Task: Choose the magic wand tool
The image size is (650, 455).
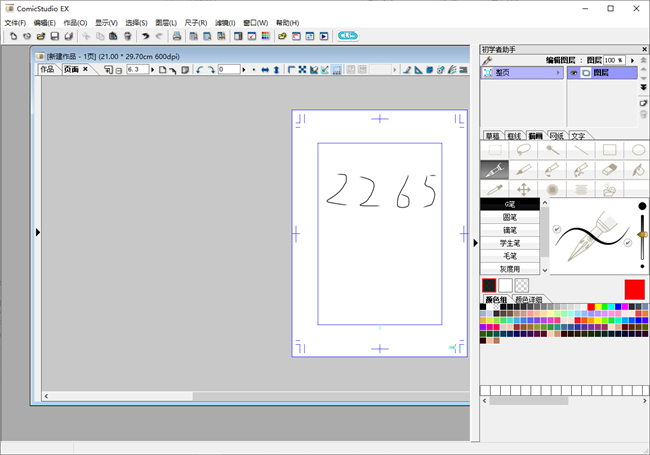Action: tap(552, 151)
